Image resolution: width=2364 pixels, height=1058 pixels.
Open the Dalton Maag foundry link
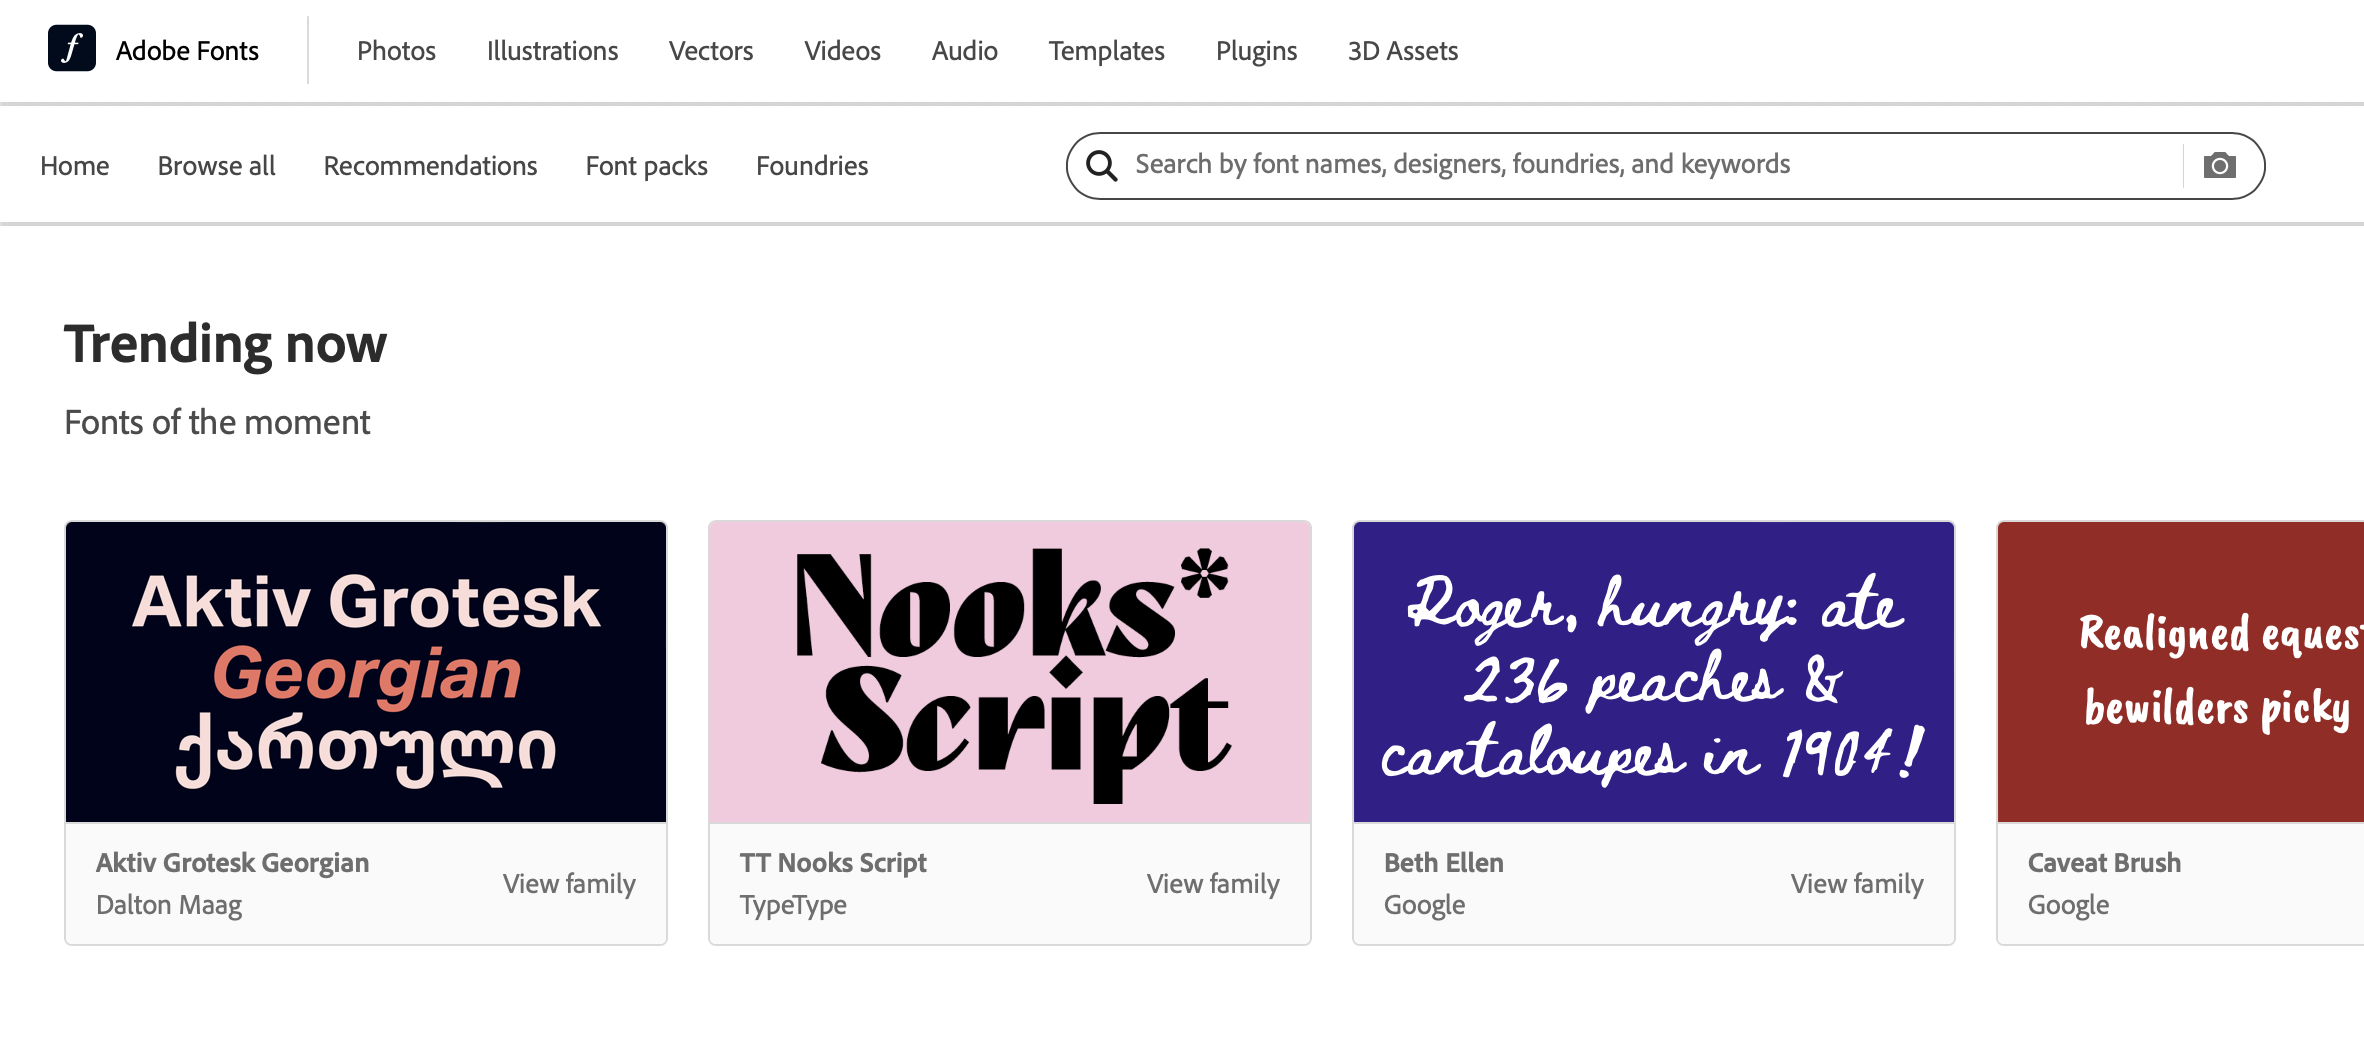pos(169,905)
